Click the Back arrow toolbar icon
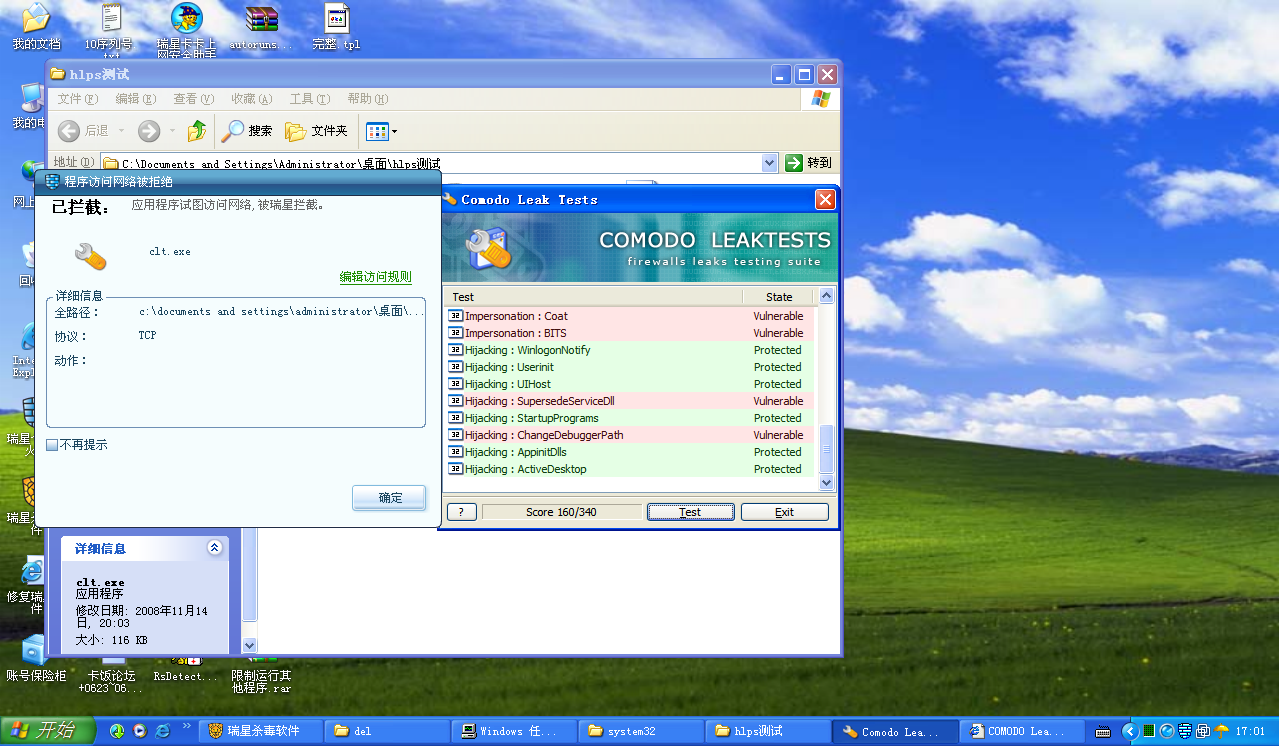 click(x=69, y=131)
